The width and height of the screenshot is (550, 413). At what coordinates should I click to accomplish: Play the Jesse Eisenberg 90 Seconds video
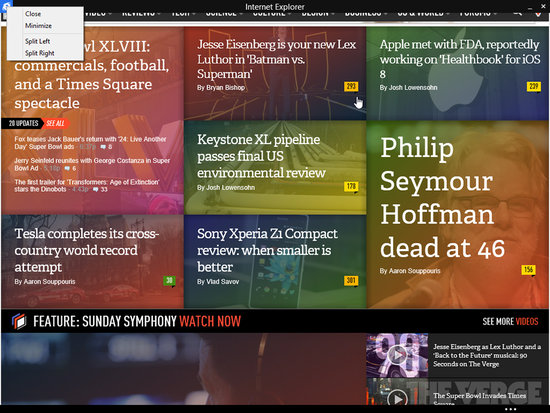pyautogui.click(x=397, y=355)
